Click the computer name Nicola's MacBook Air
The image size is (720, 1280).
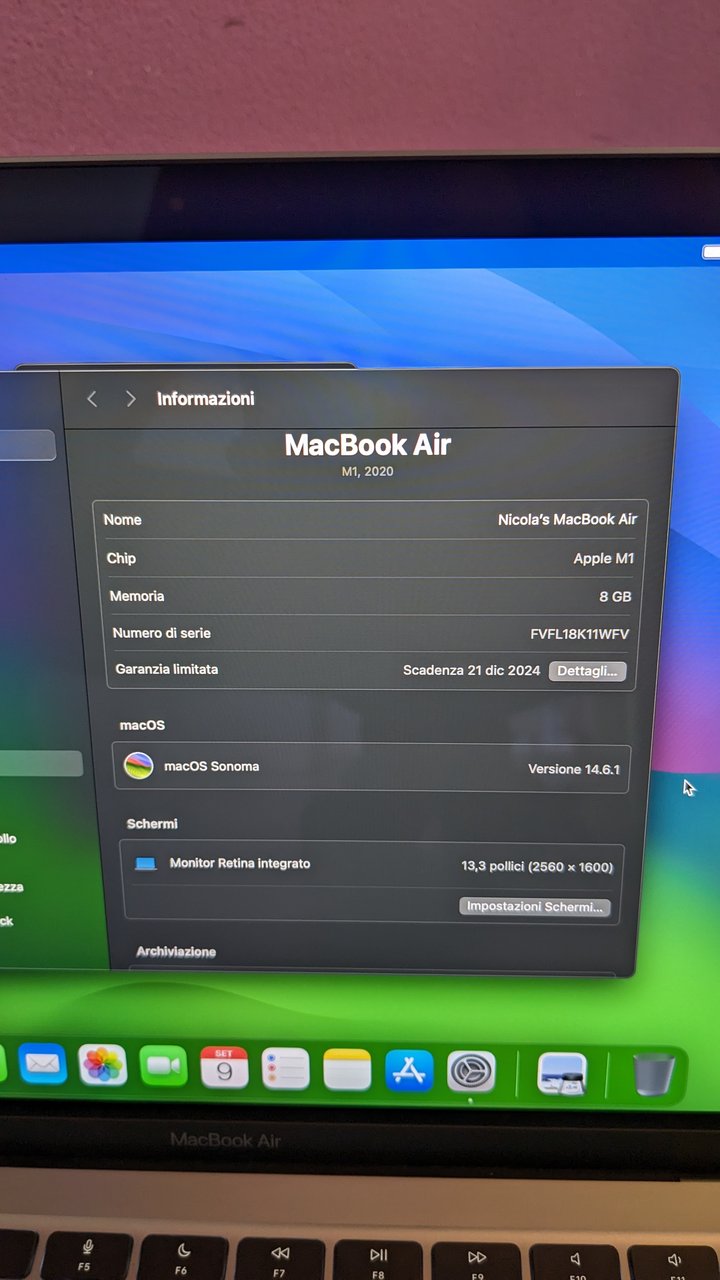click(567, 520)
